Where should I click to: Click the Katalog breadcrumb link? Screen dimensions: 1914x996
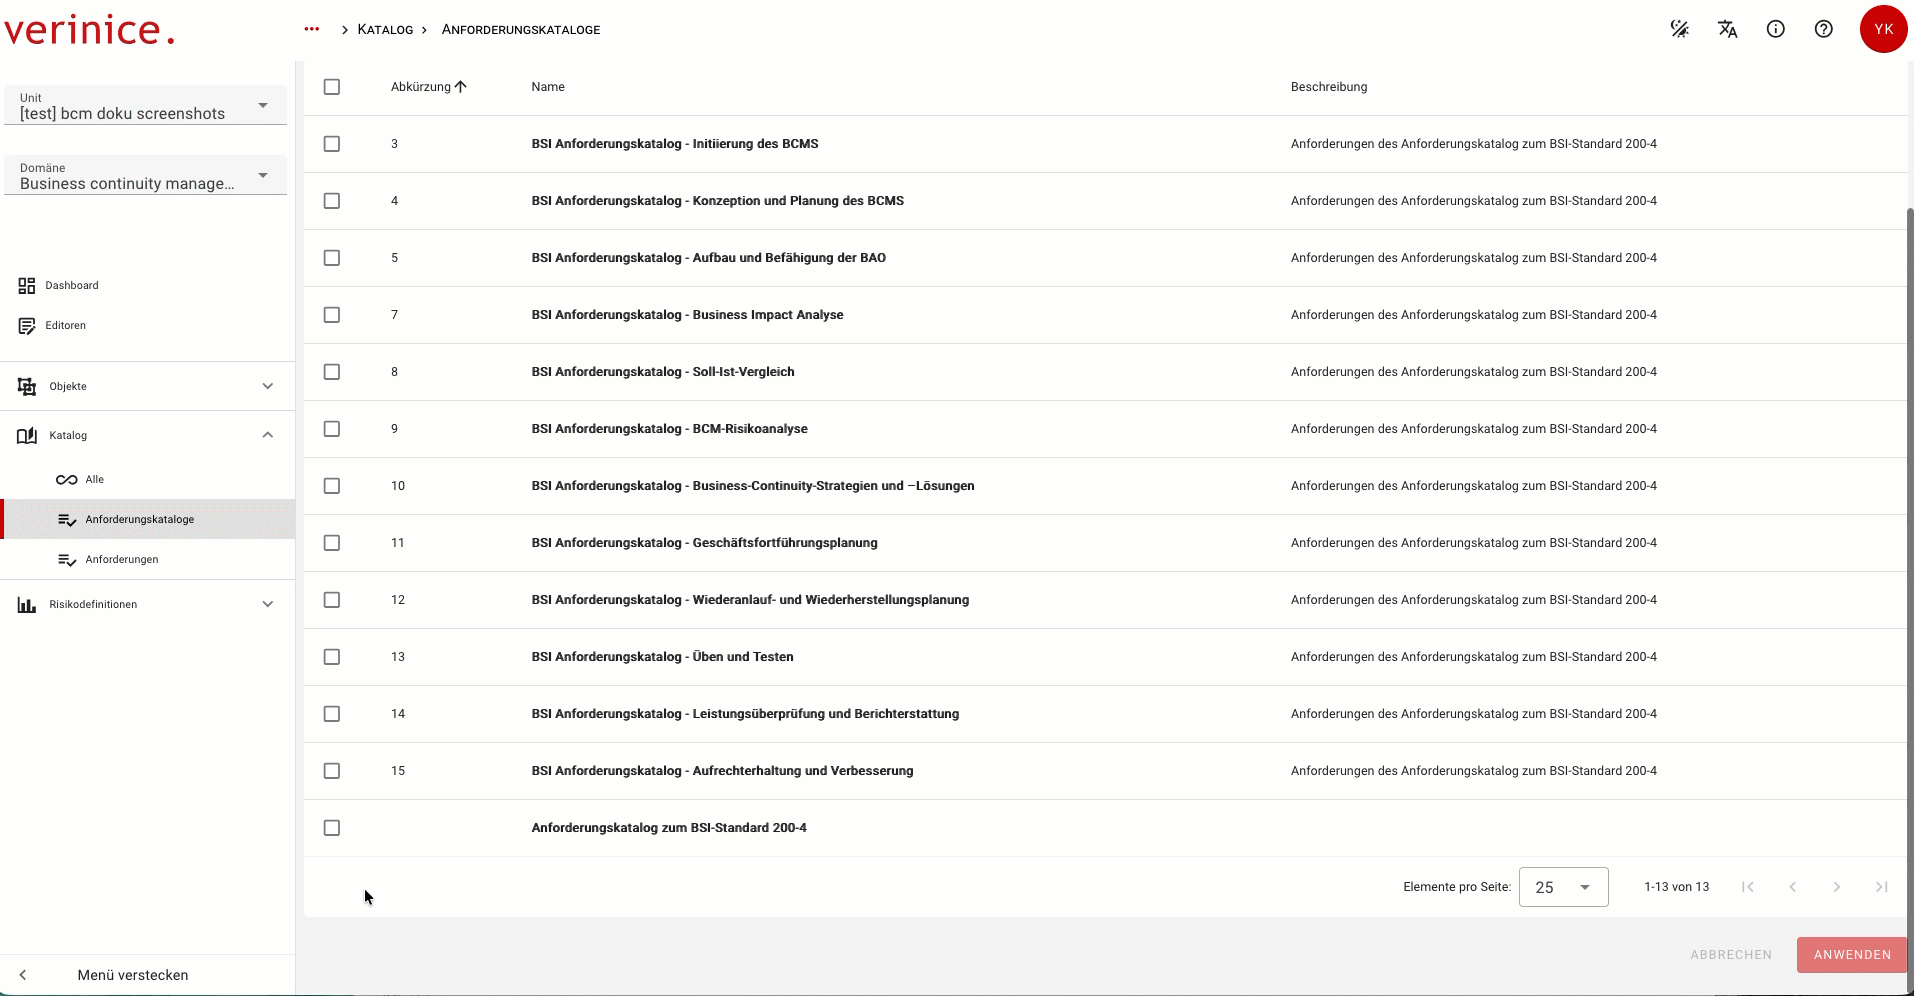click(385, 30)
